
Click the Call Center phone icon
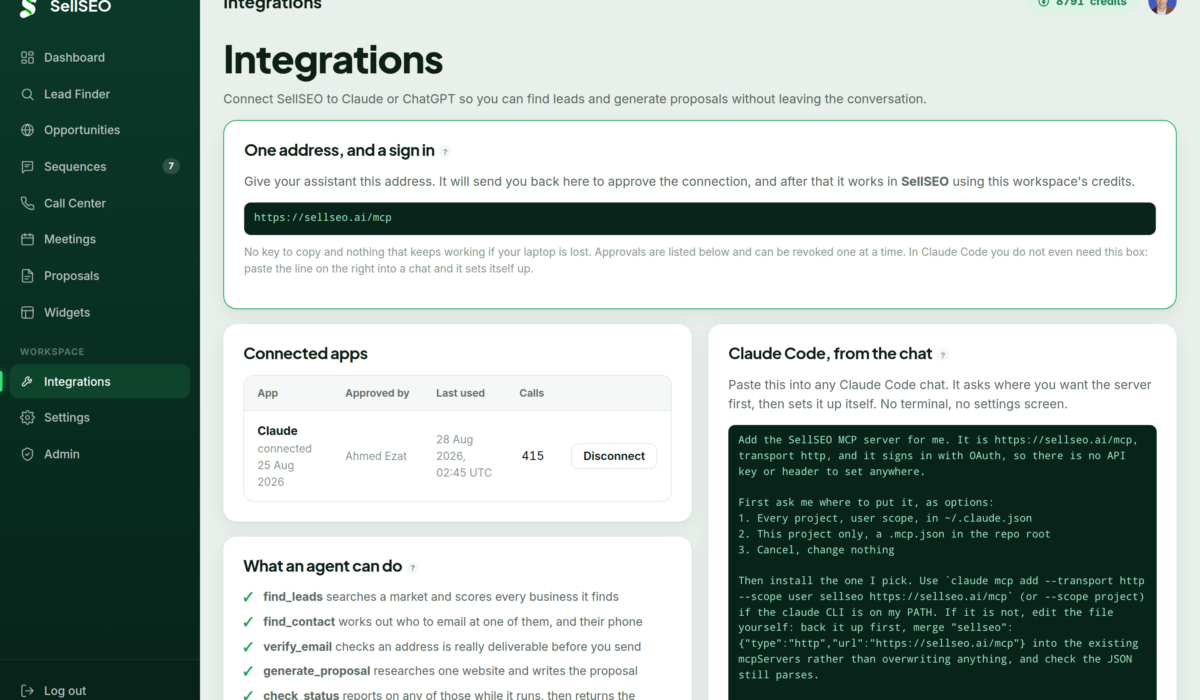(27, 203)
